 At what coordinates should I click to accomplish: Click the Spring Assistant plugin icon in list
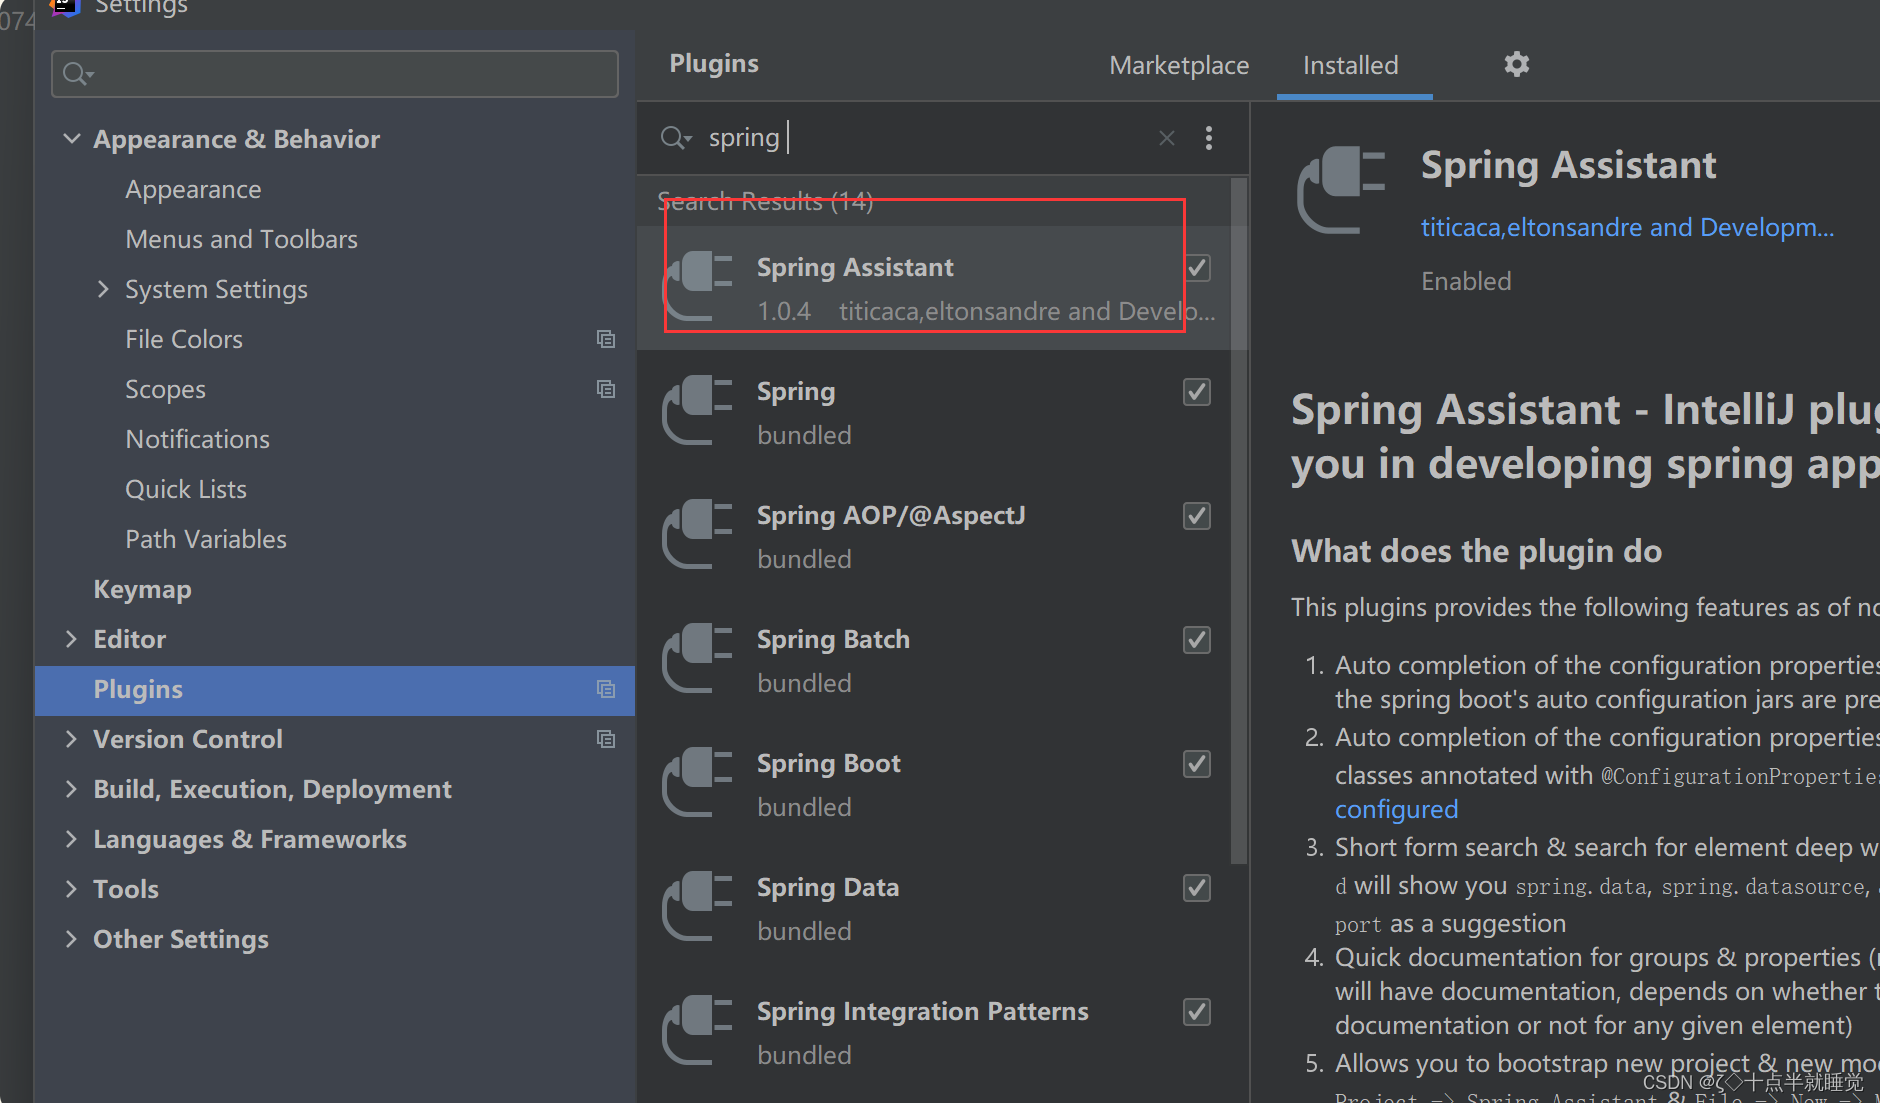[698, 287]
